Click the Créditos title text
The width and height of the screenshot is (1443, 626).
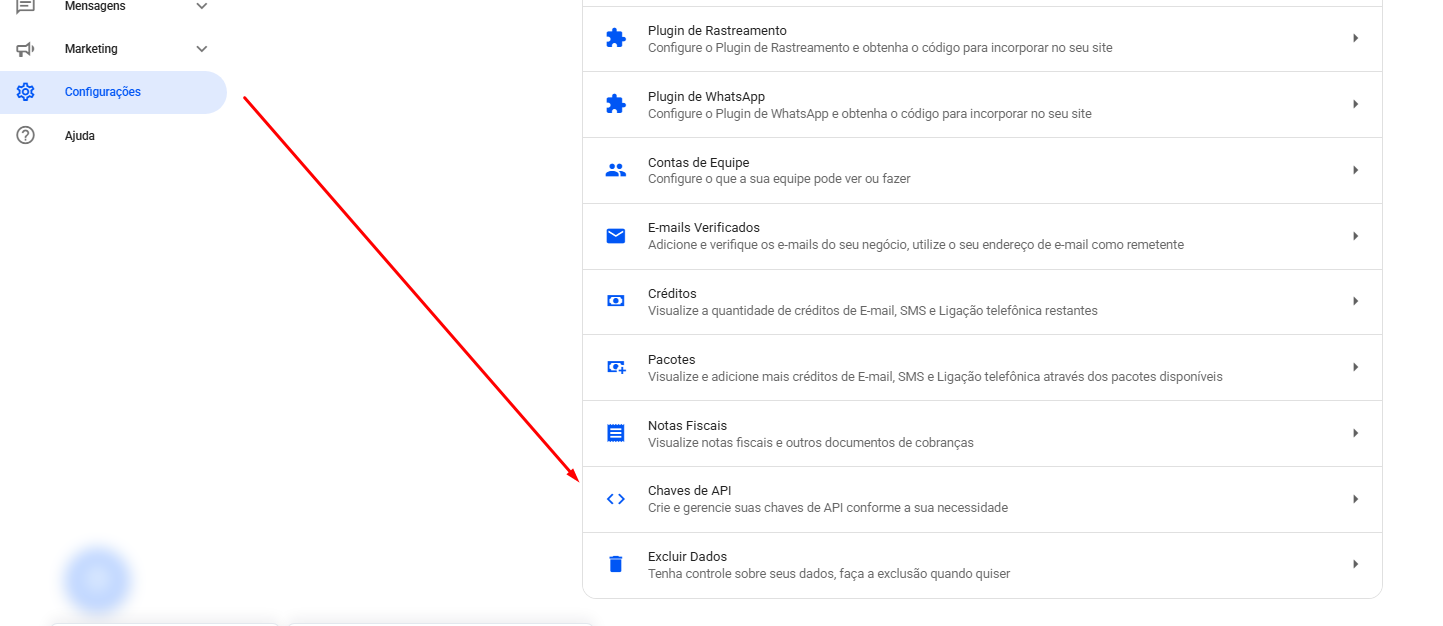click(672, 294)
